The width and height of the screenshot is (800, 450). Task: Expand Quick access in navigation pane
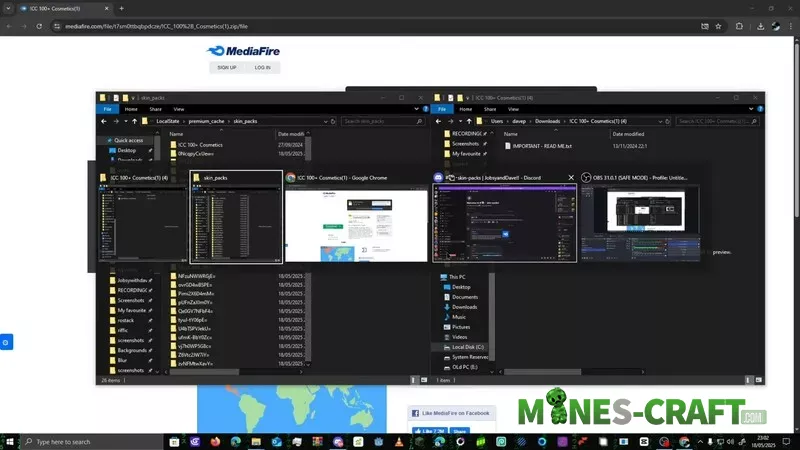pyautogui.click(x=108, y=140)
